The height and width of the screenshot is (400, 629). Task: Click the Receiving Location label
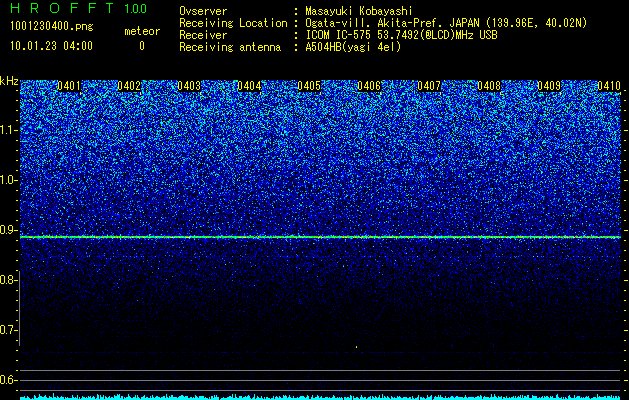(233, 23)
